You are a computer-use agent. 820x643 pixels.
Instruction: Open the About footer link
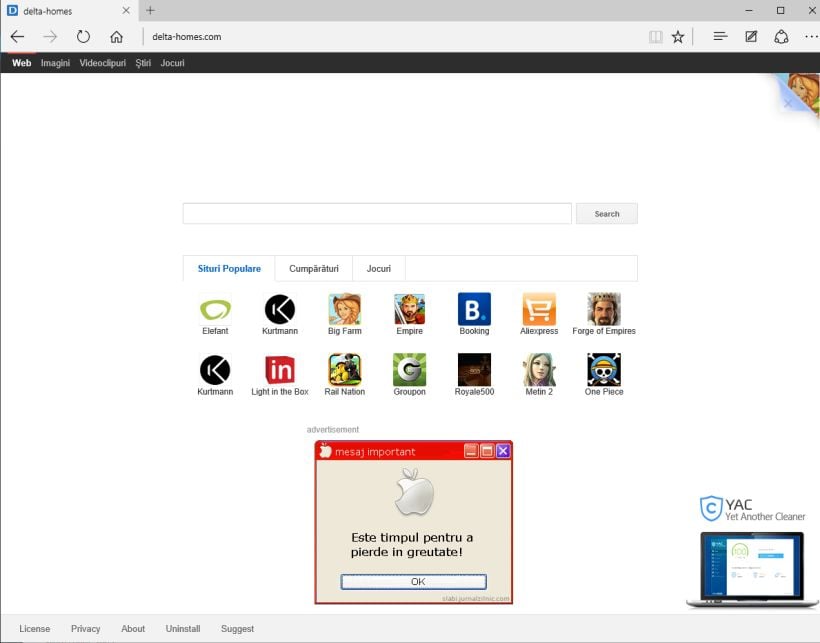click(133, 628)
